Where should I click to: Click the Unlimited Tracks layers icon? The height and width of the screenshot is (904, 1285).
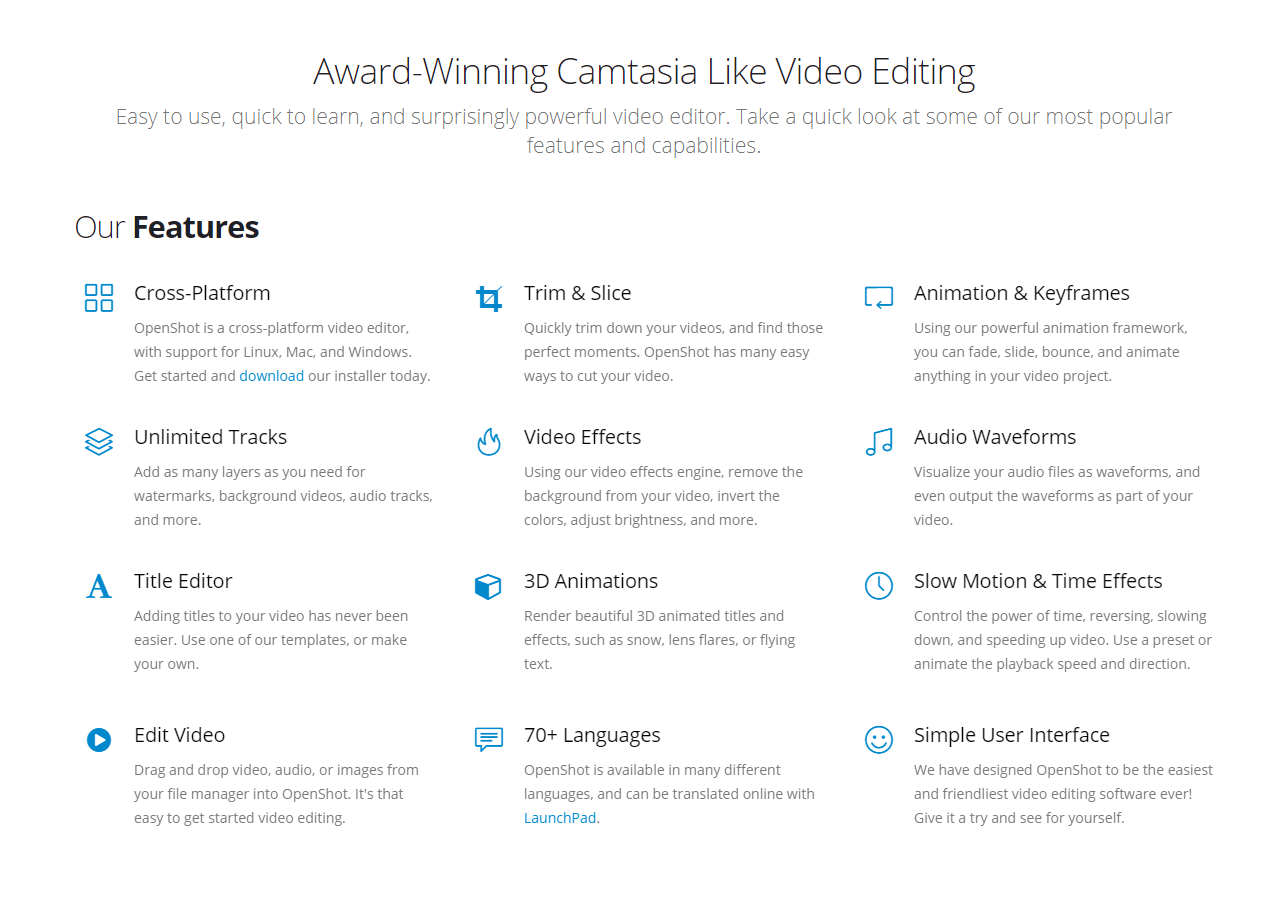tap(99, 442)
